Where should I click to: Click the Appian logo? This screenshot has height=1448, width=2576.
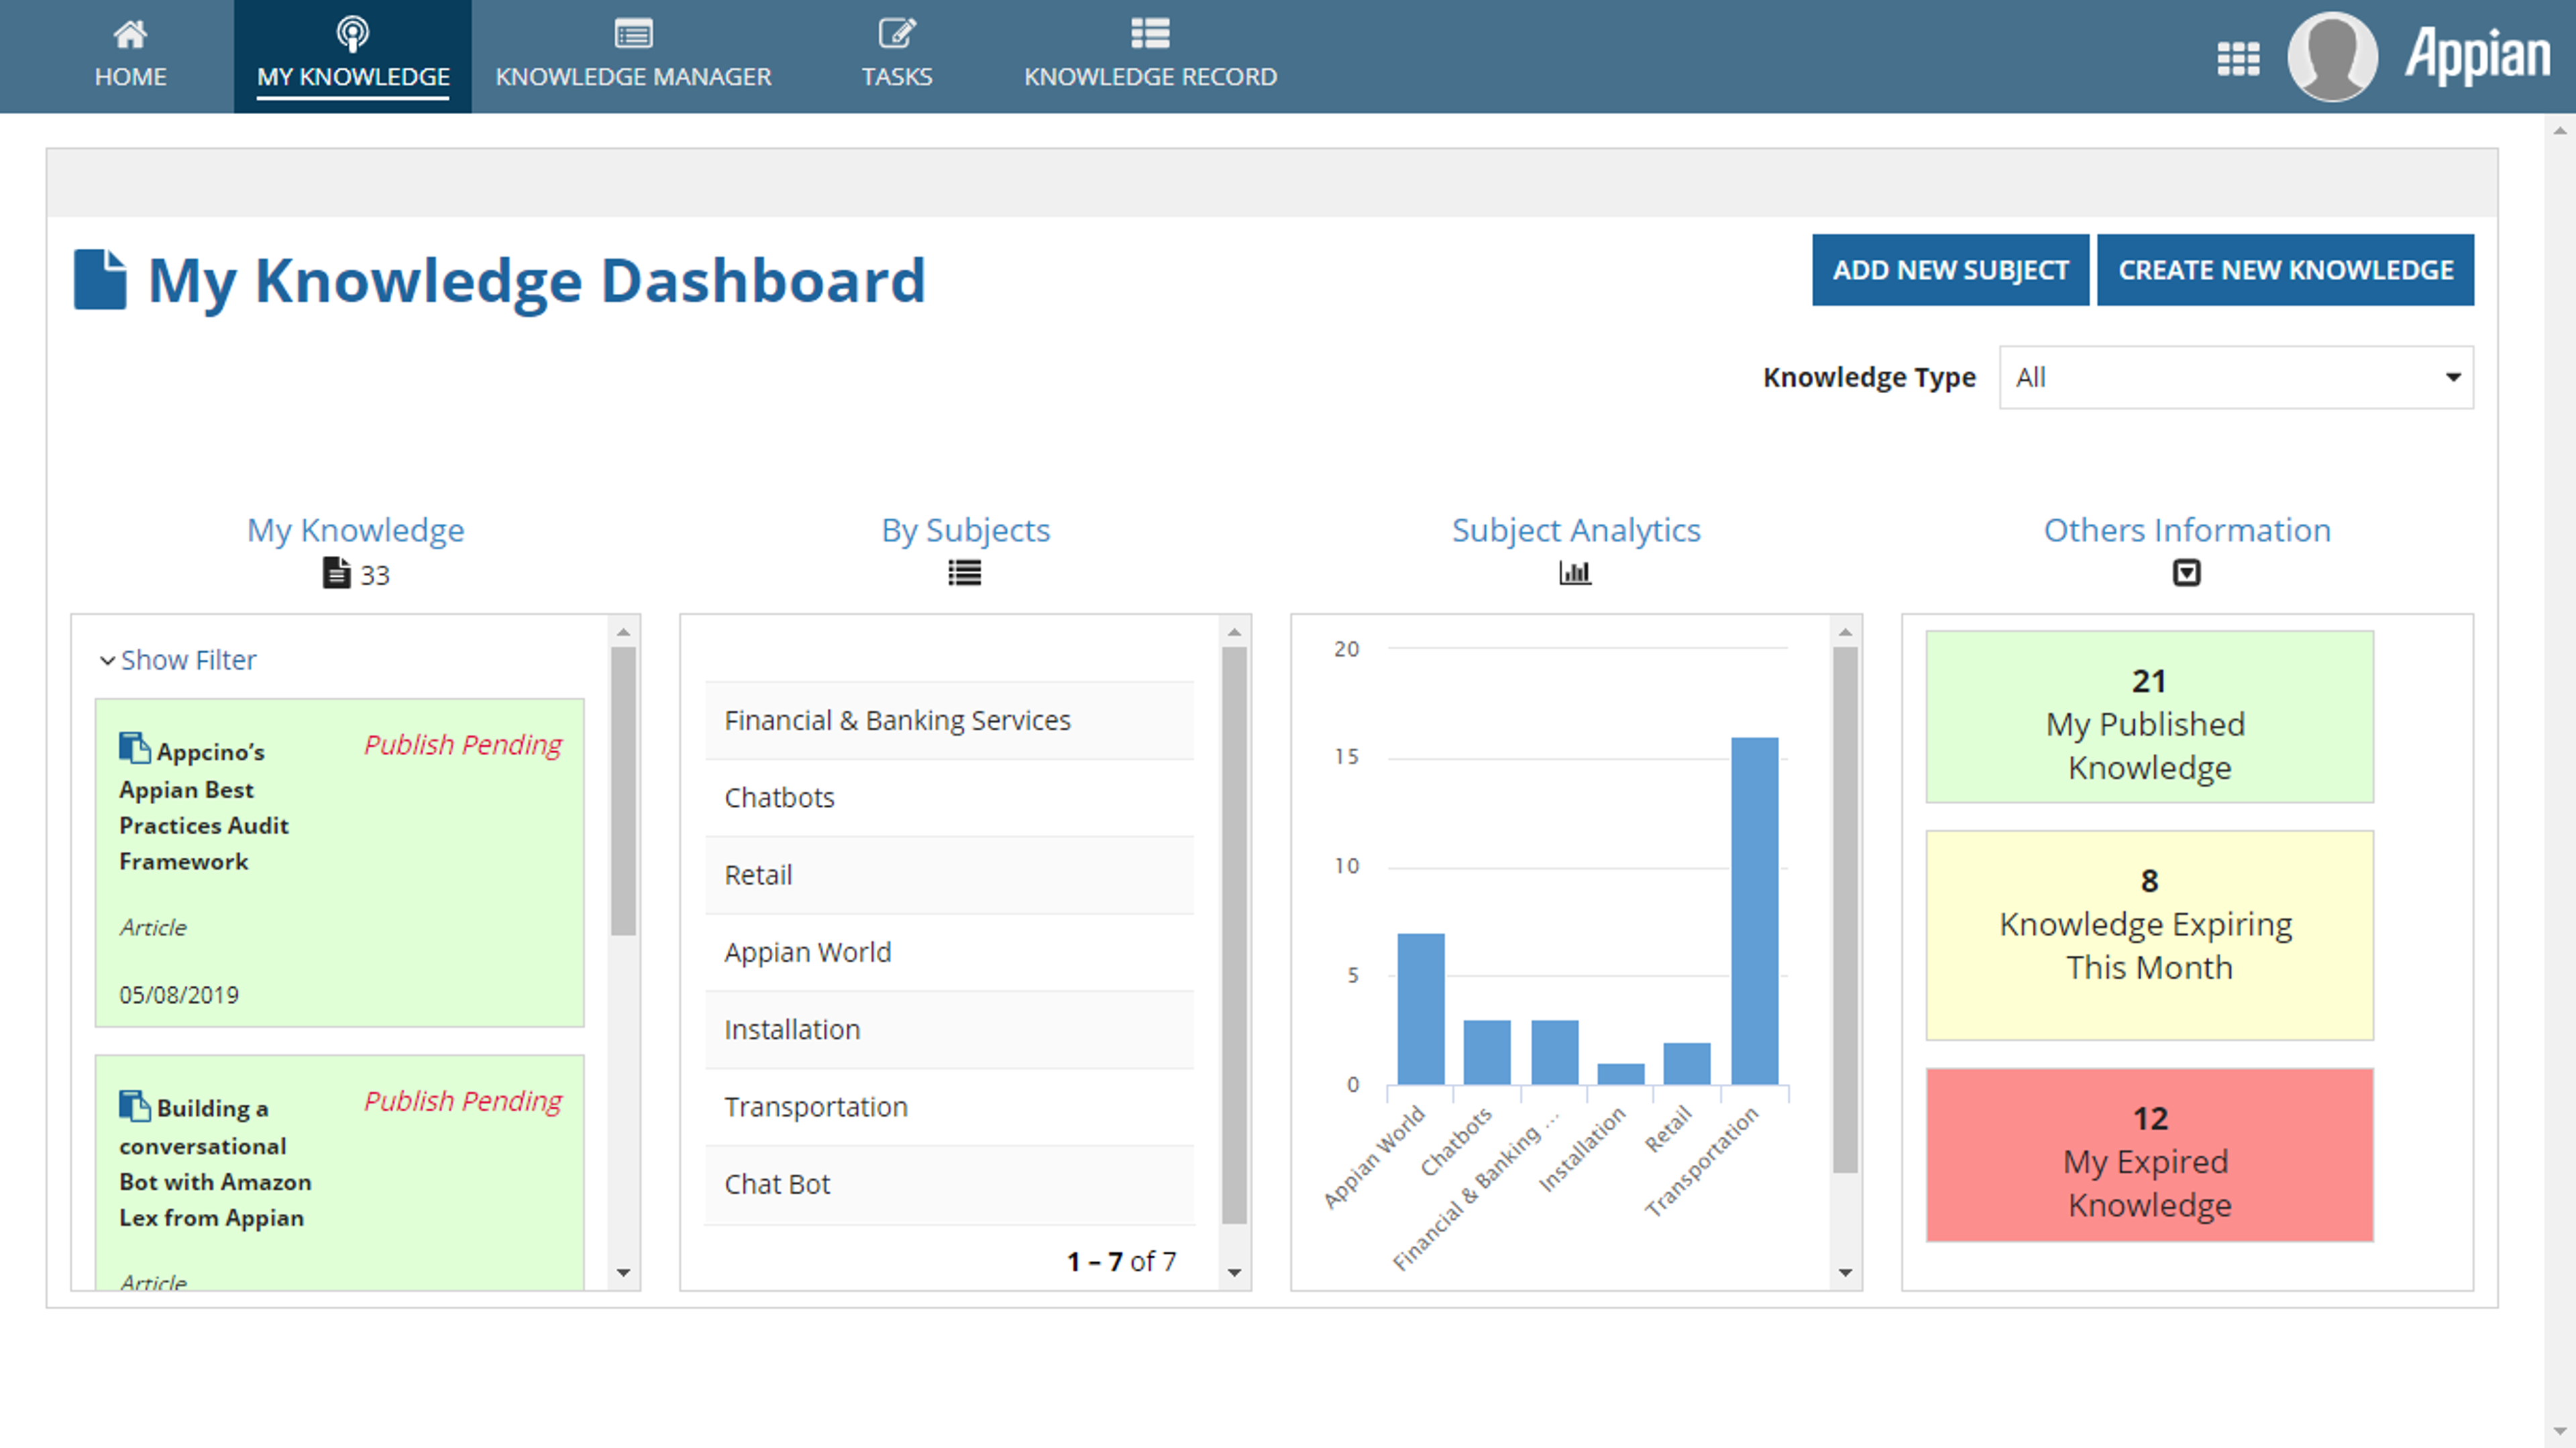point(2477,56)
